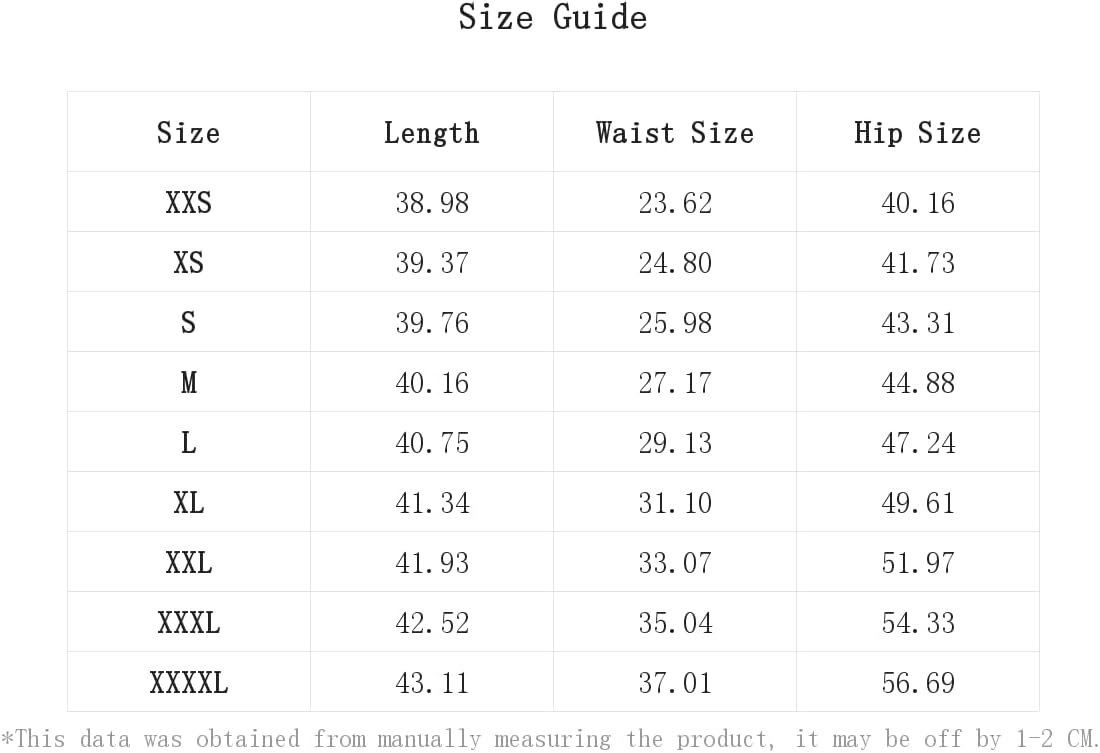Click the Size Guide title
The width and height of the screenshot is (1100, 753).
click(x=552, y=17)
